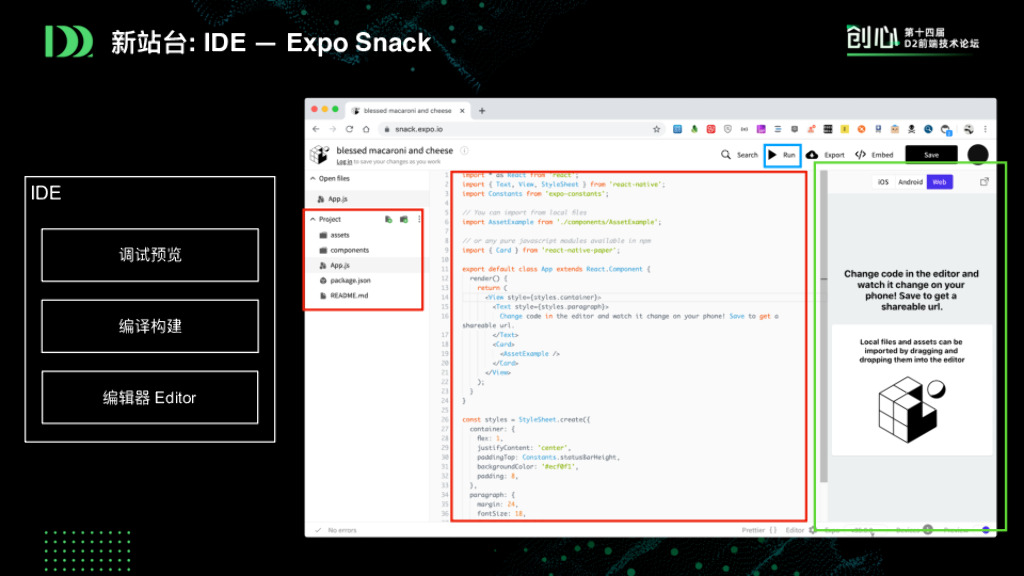Screen dimensions: 1024x576
Task: Collapse the Open files section
Action: pos(312,178)
